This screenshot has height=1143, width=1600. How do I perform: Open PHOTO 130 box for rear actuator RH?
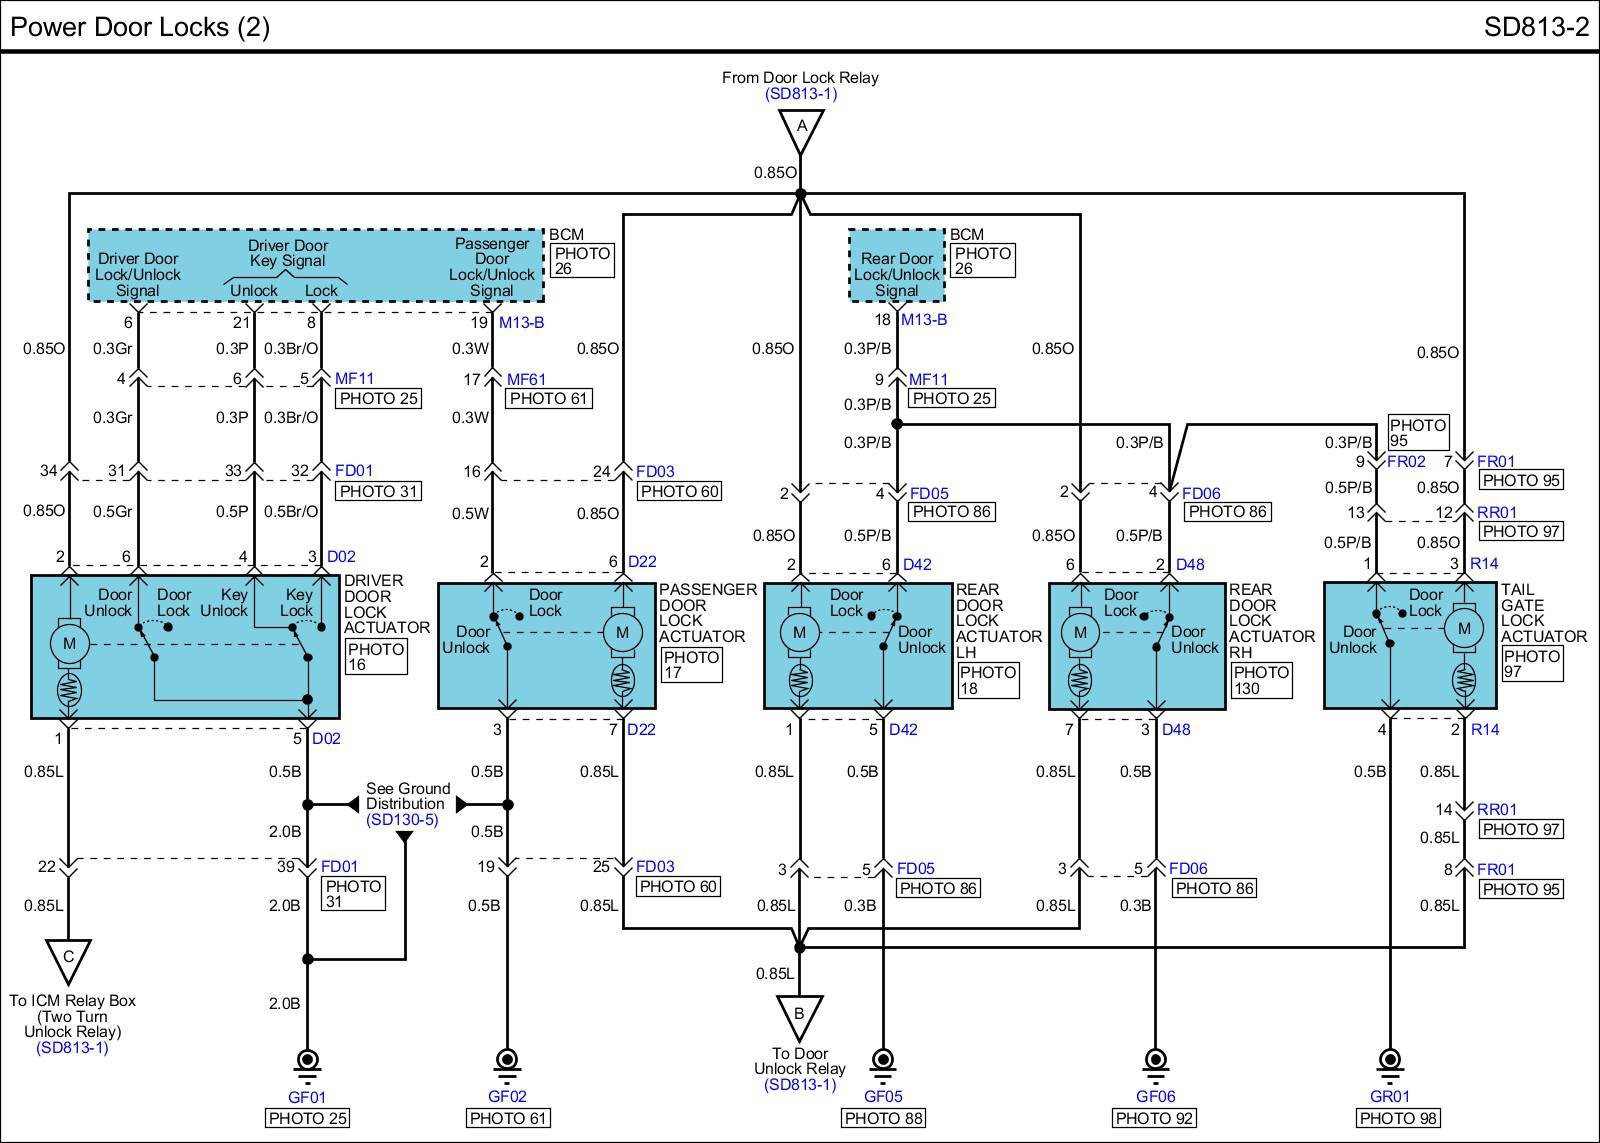[1261, 680]
